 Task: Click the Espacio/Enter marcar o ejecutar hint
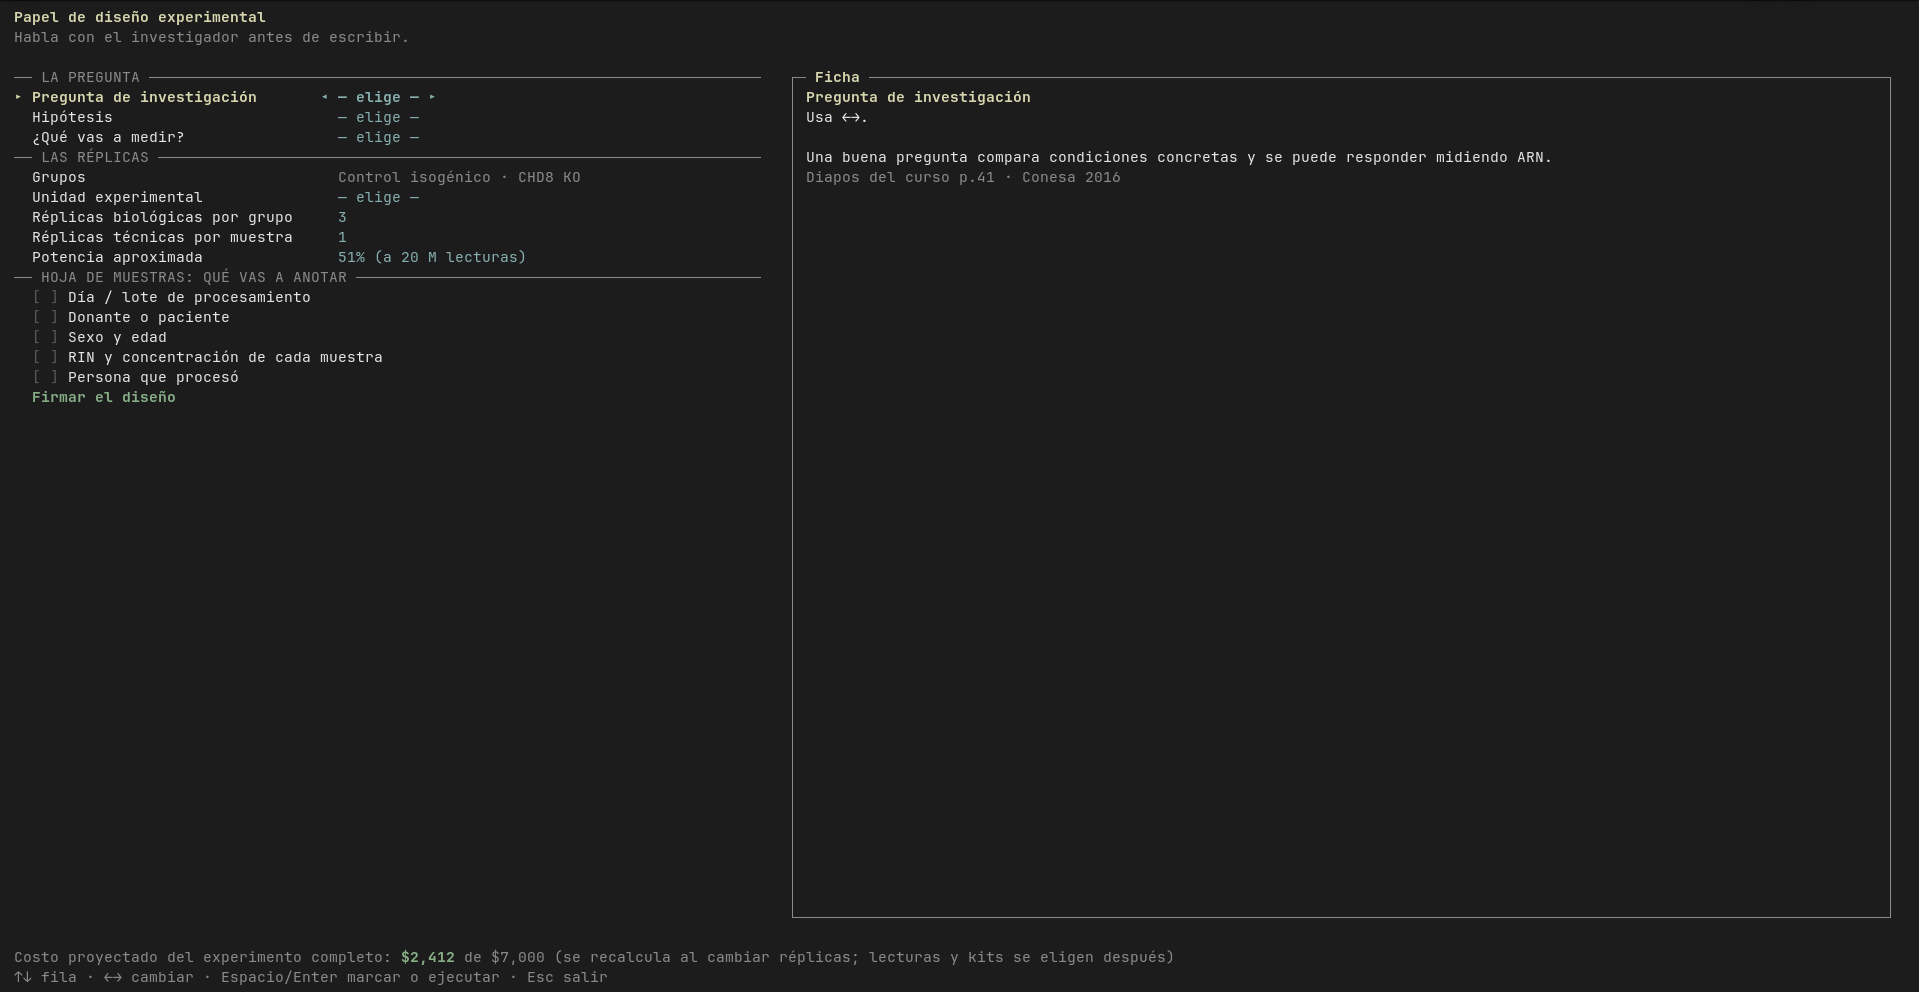360,977
